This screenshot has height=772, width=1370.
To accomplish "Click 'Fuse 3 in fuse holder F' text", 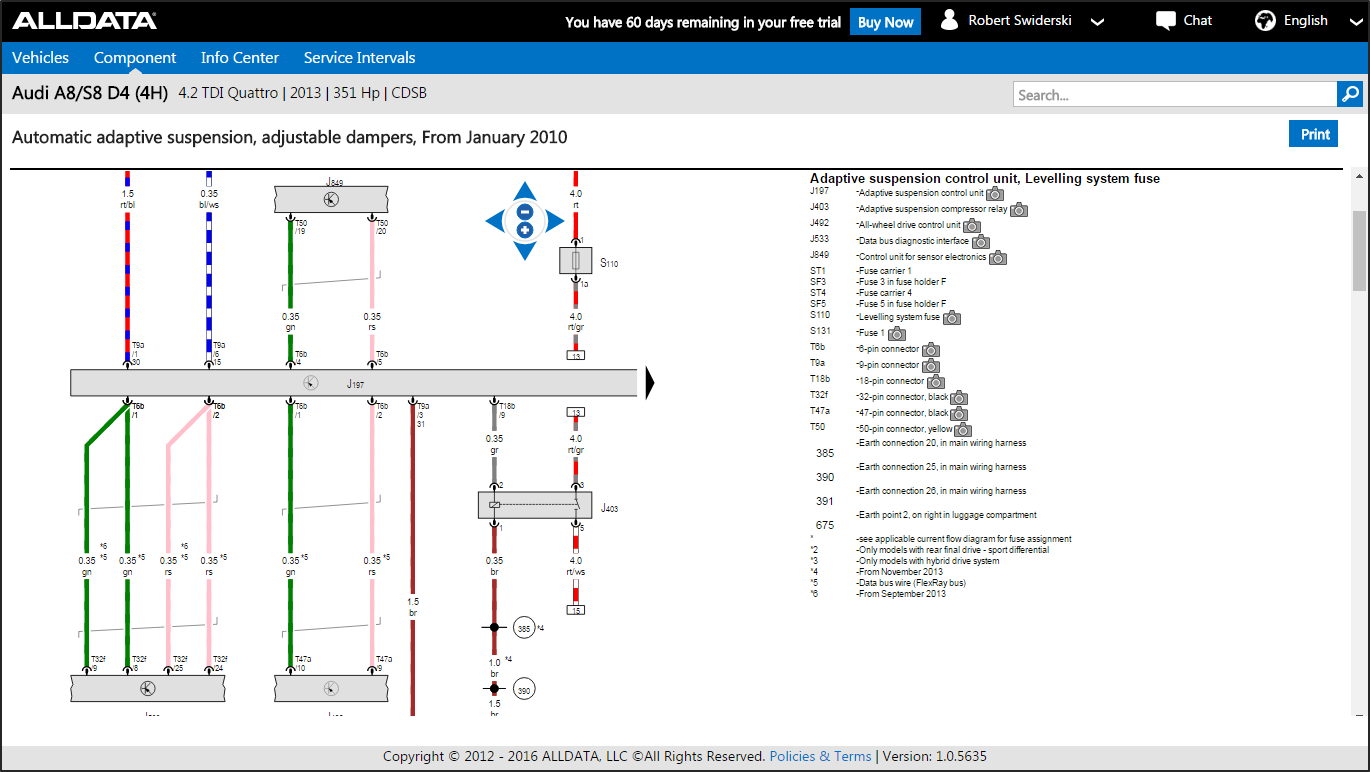I will point(902,282).
